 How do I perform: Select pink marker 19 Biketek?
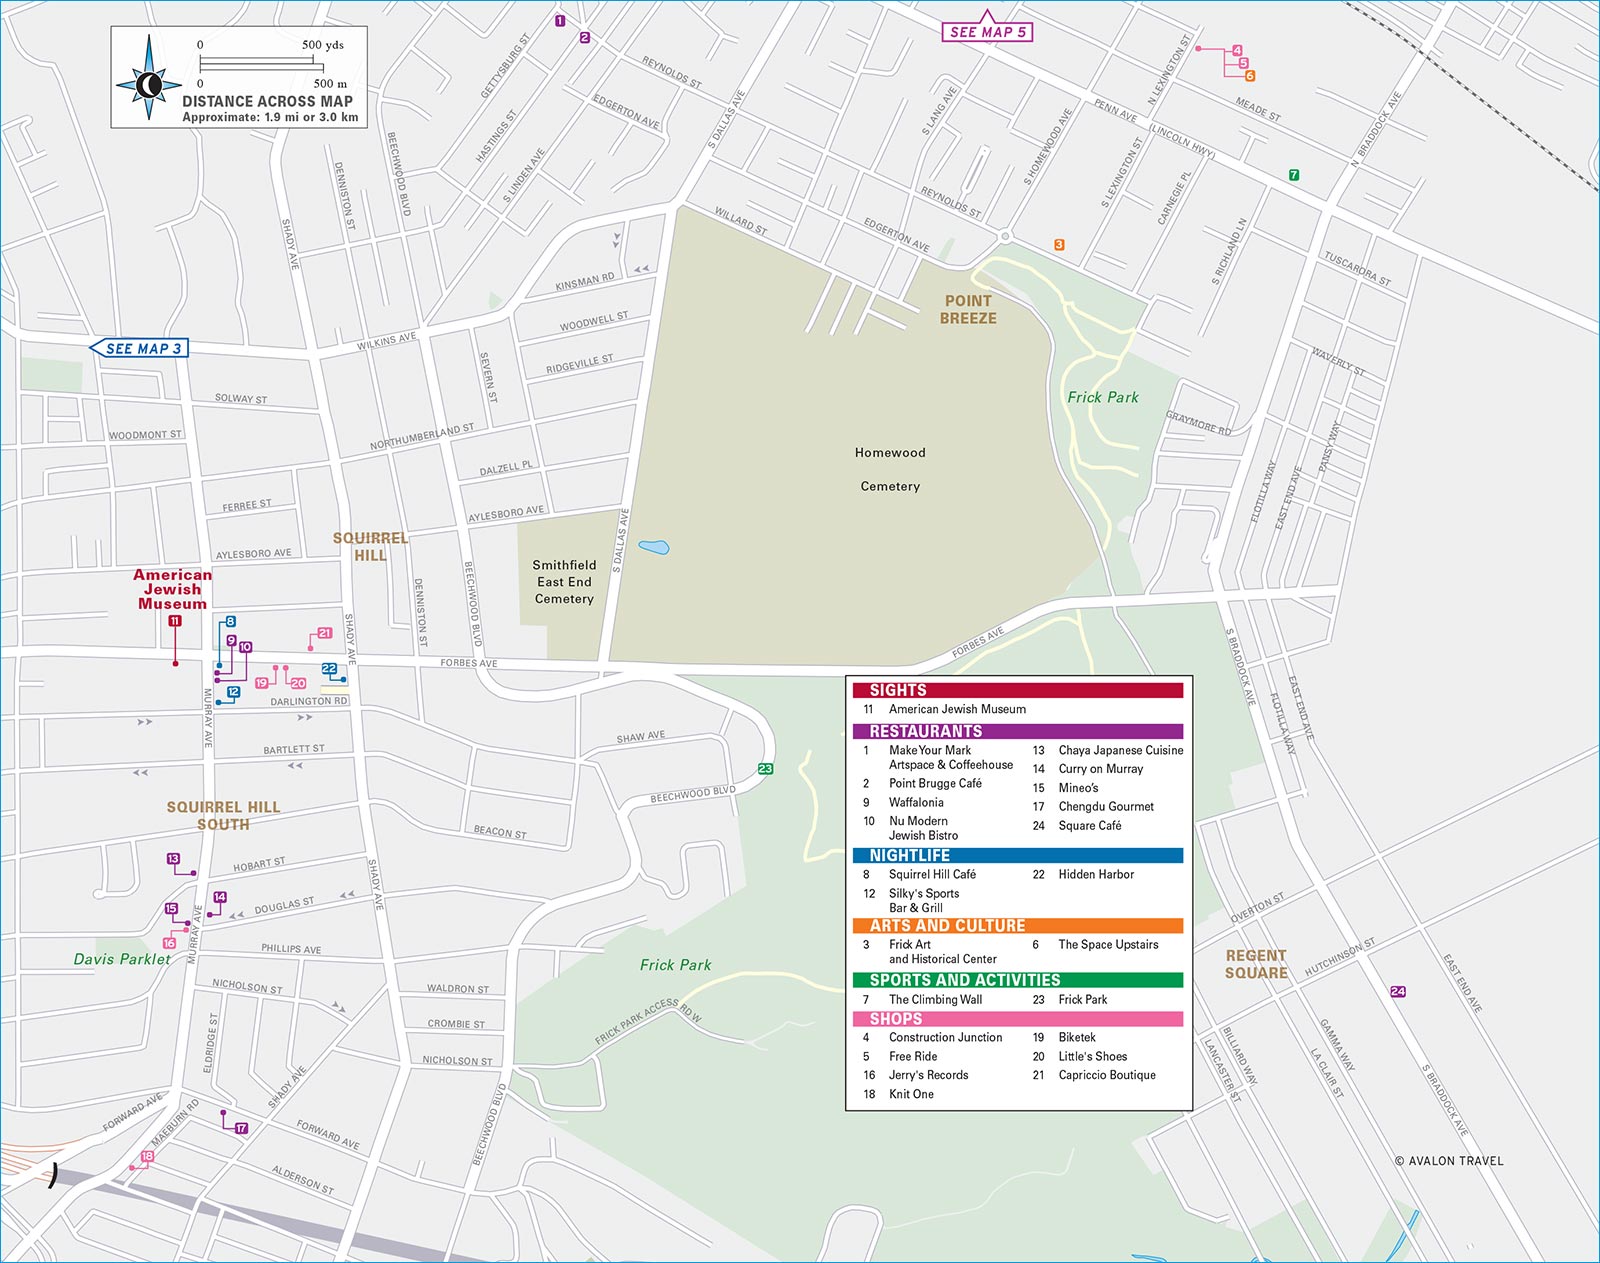pos(262,683)
